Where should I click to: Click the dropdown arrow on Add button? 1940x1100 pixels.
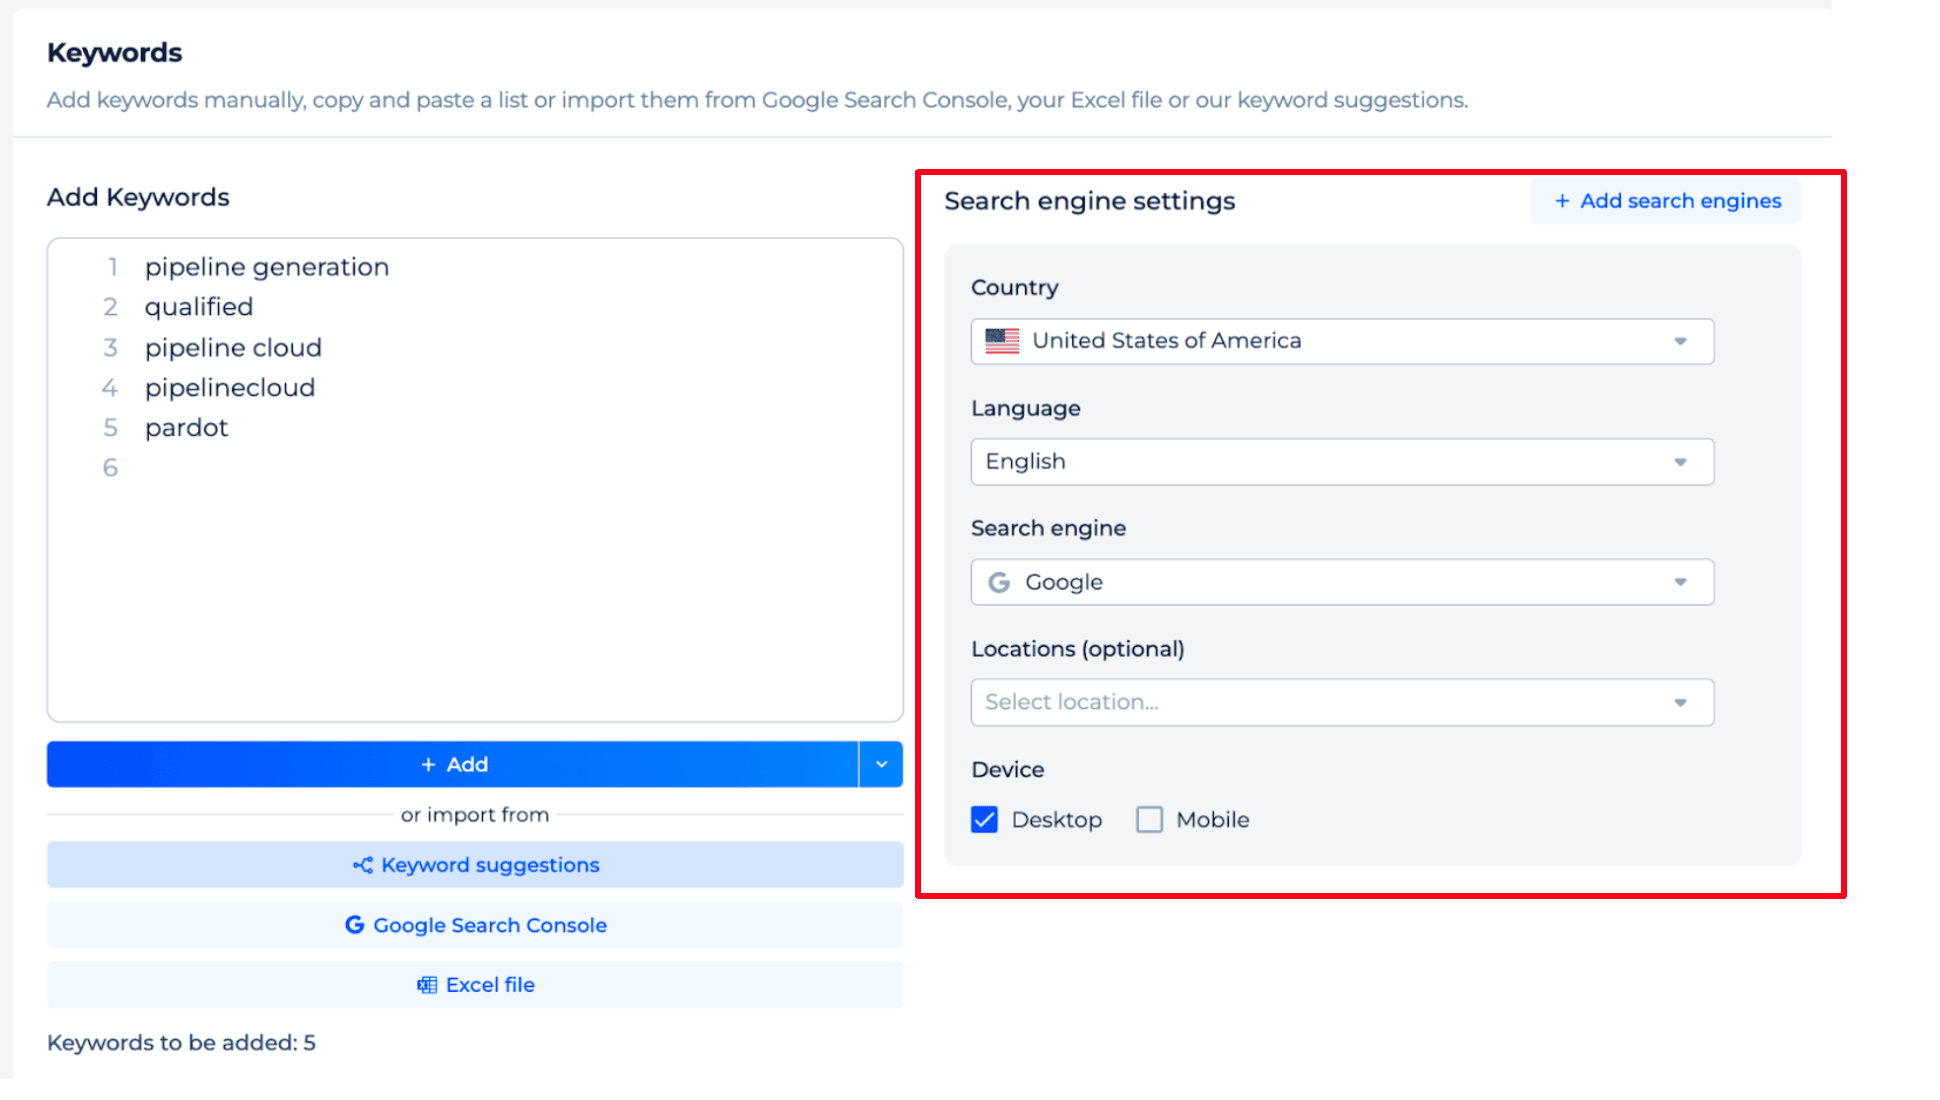[879, 764]
